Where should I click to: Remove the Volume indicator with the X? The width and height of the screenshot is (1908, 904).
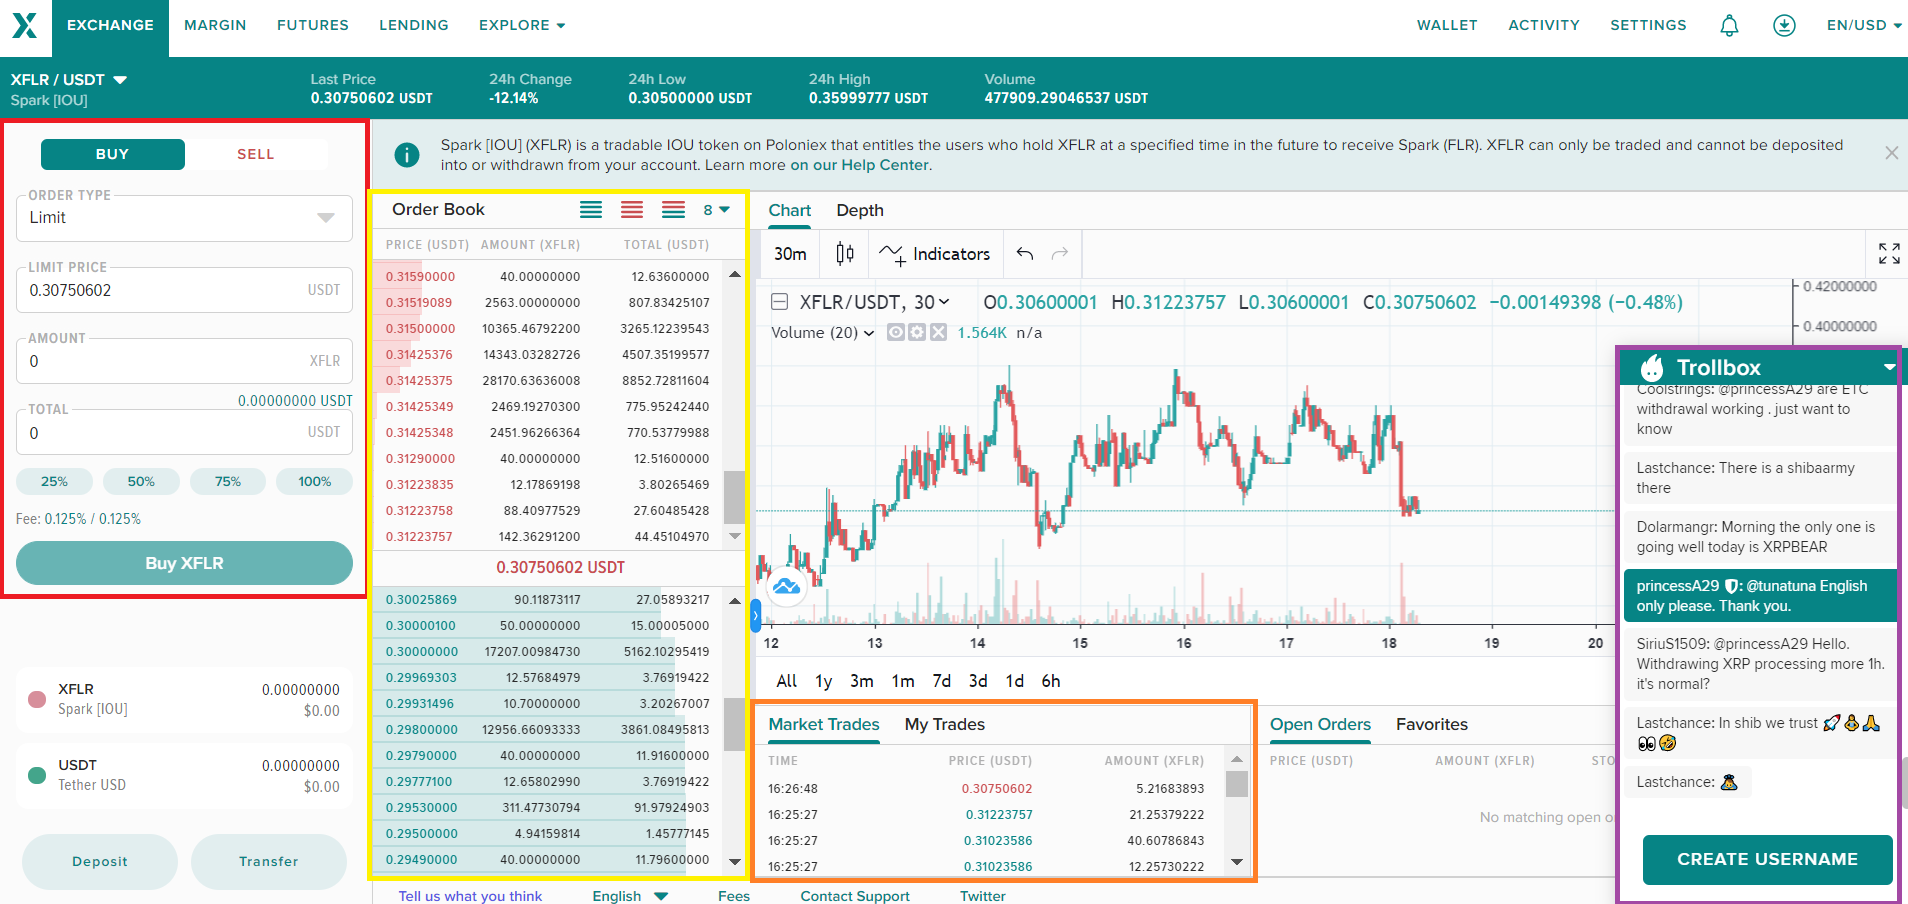(938, 332)
